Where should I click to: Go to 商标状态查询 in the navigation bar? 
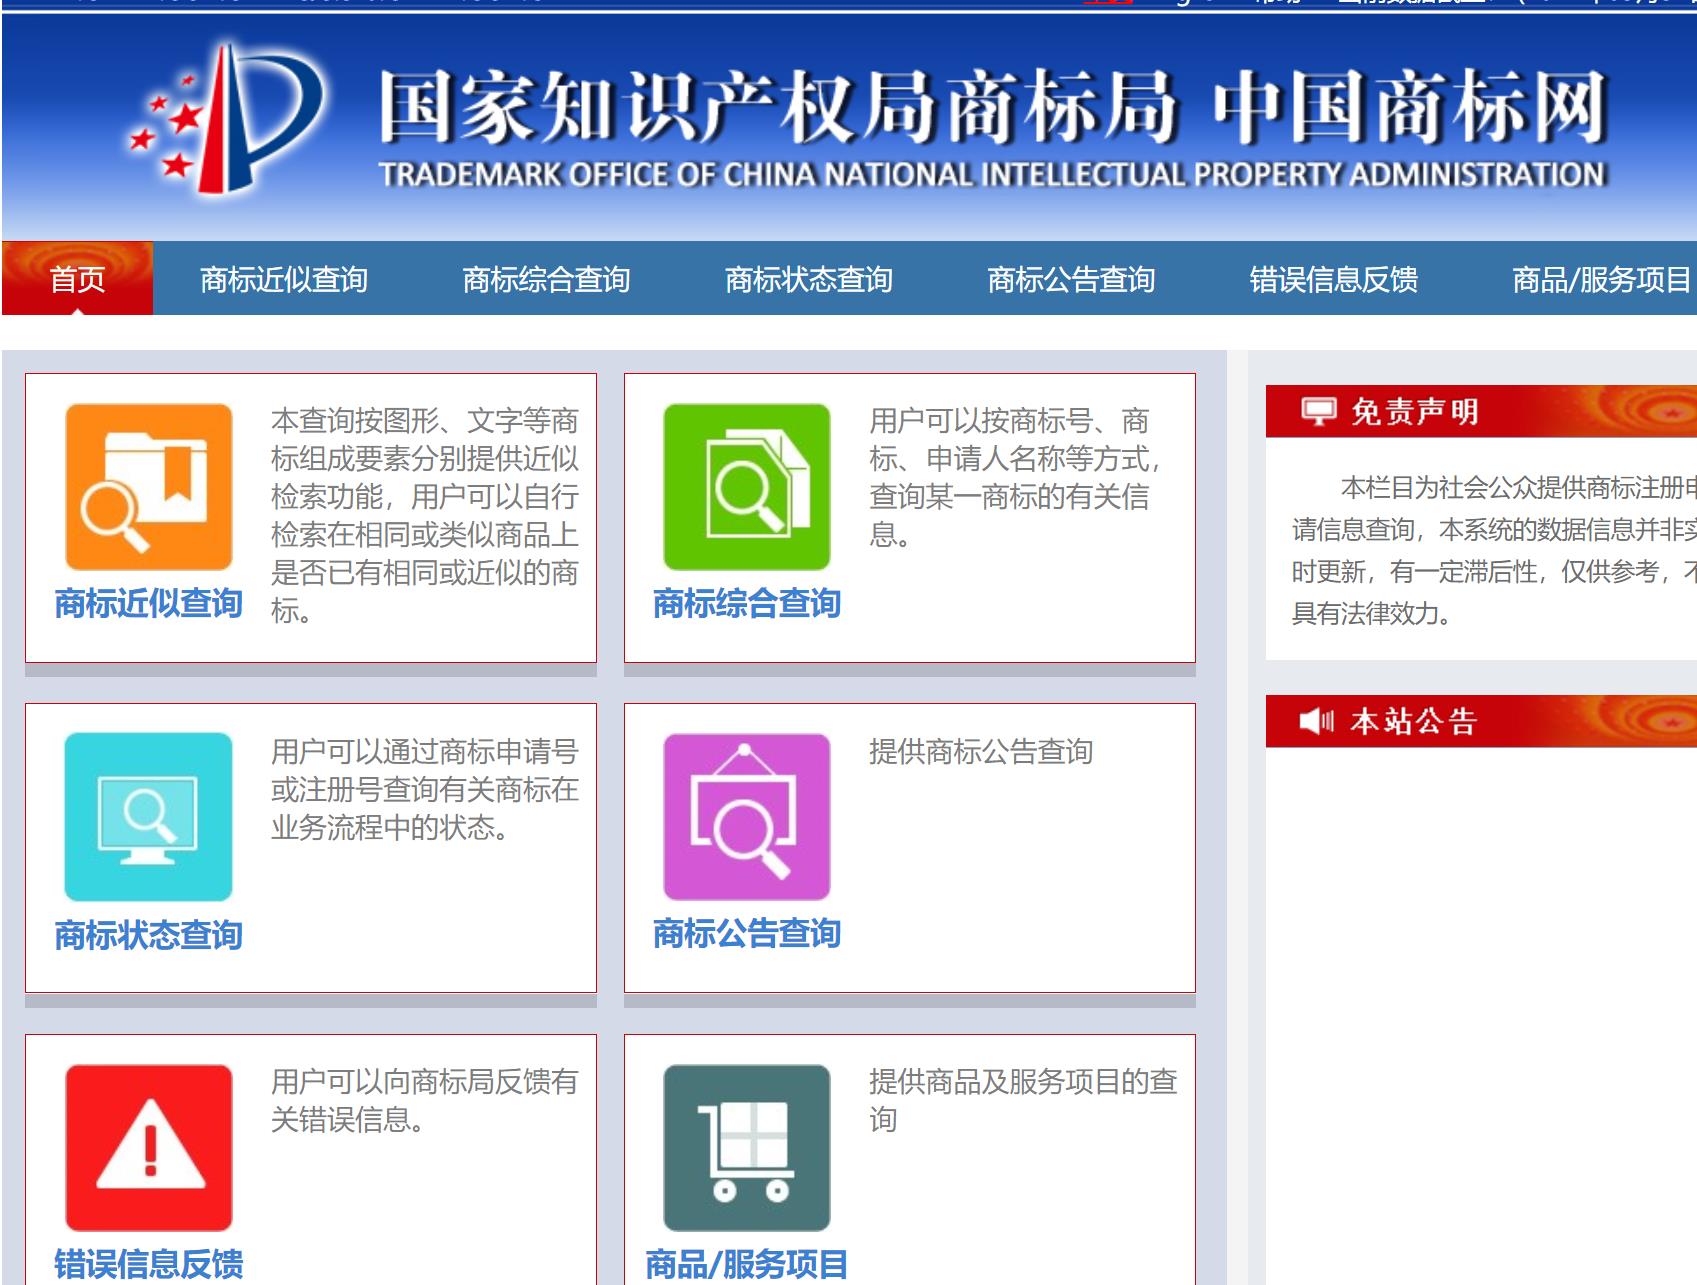coord(808,279)
